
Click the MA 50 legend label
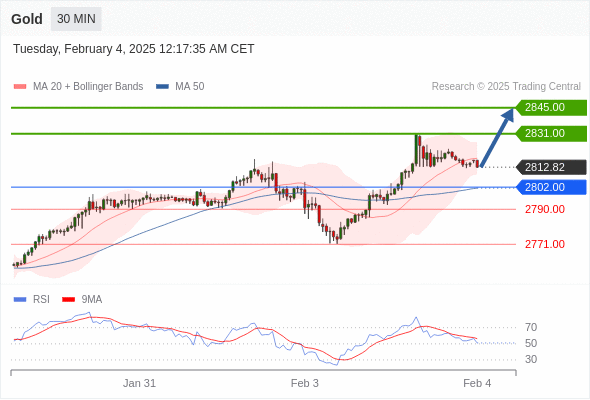tap(190, 87)
